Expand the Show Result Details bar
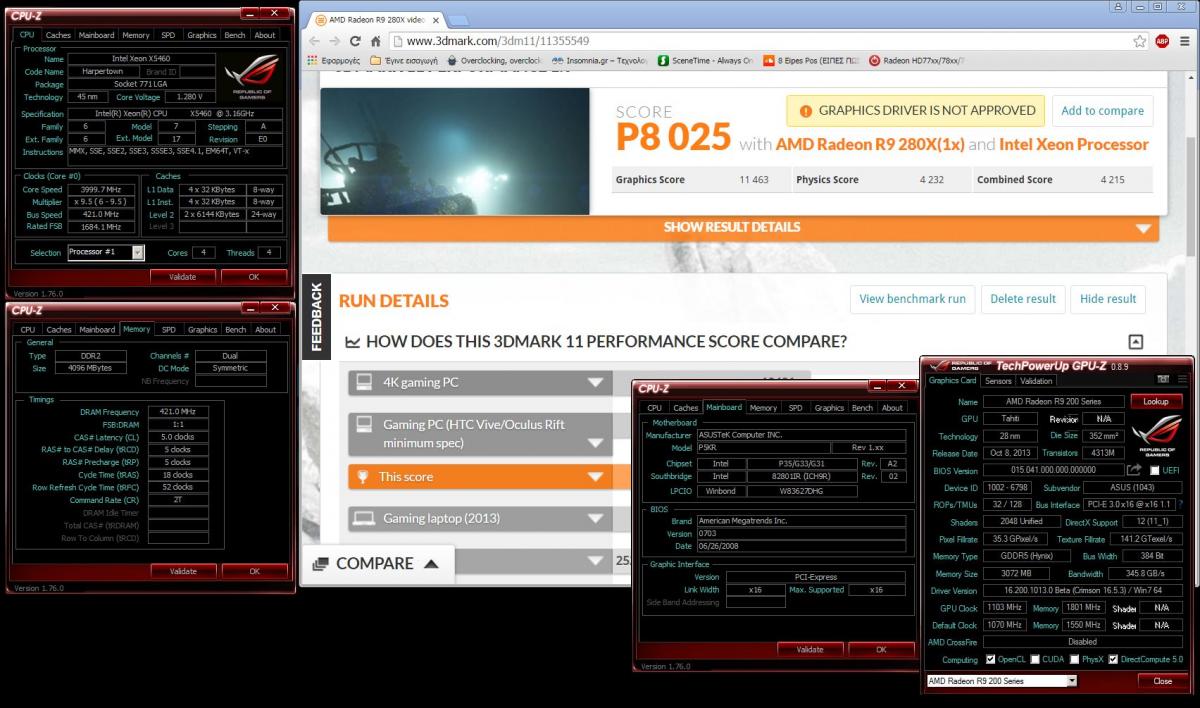The image size is (1200, 708). [743, 227]
